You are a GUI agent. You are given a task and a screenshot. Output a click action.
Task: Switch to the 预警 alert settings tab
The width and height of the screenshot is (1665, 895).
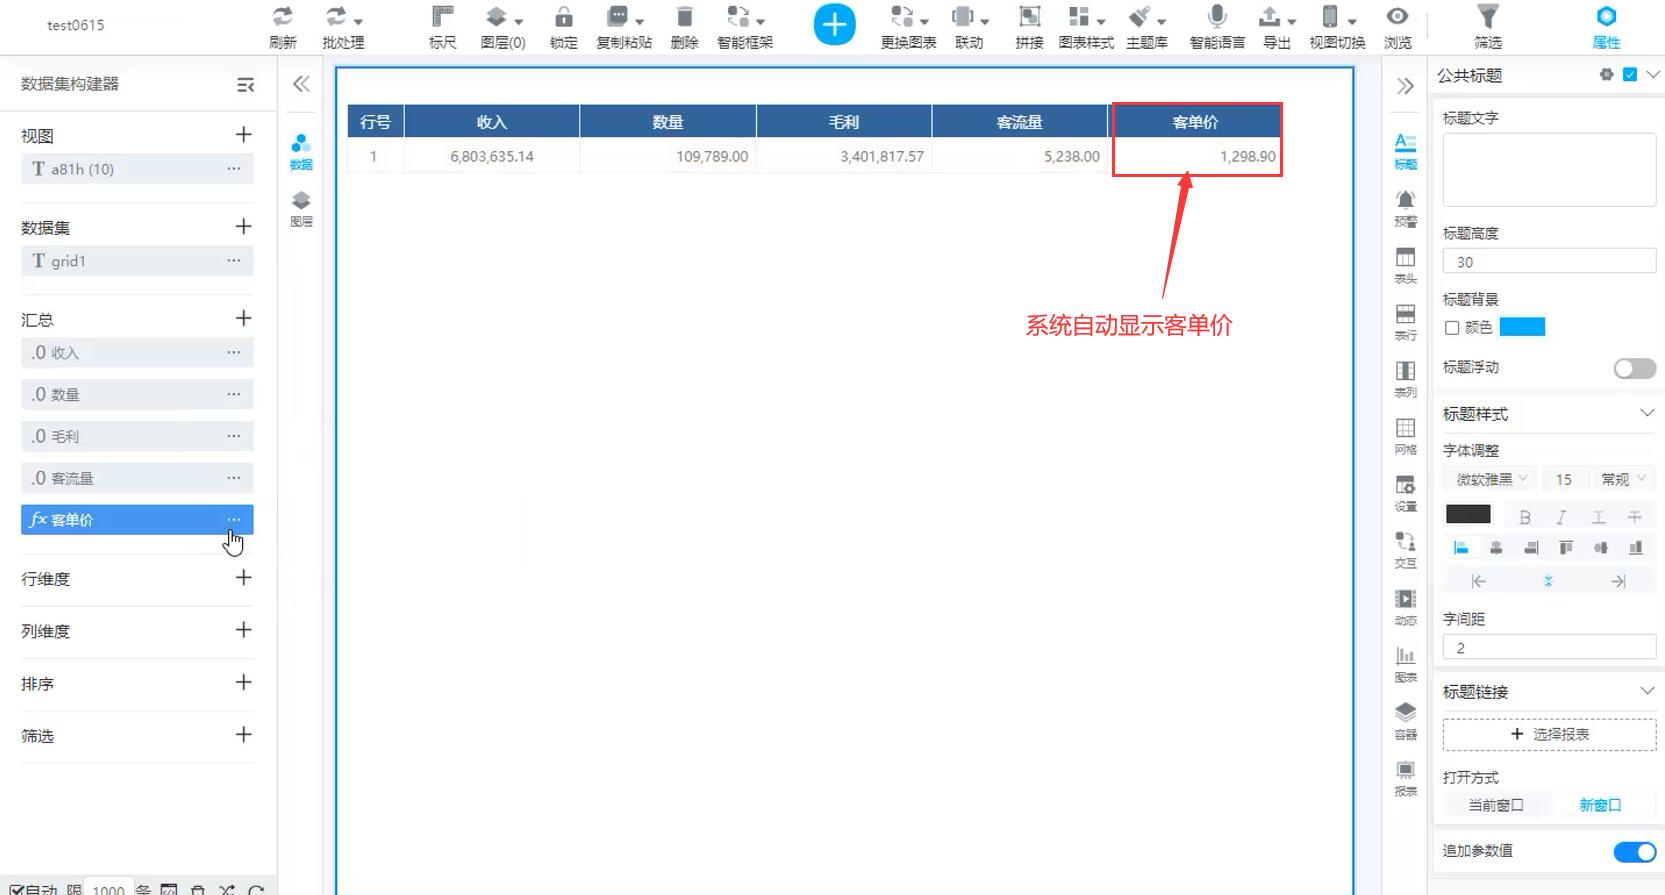[x=1405, y=209]
